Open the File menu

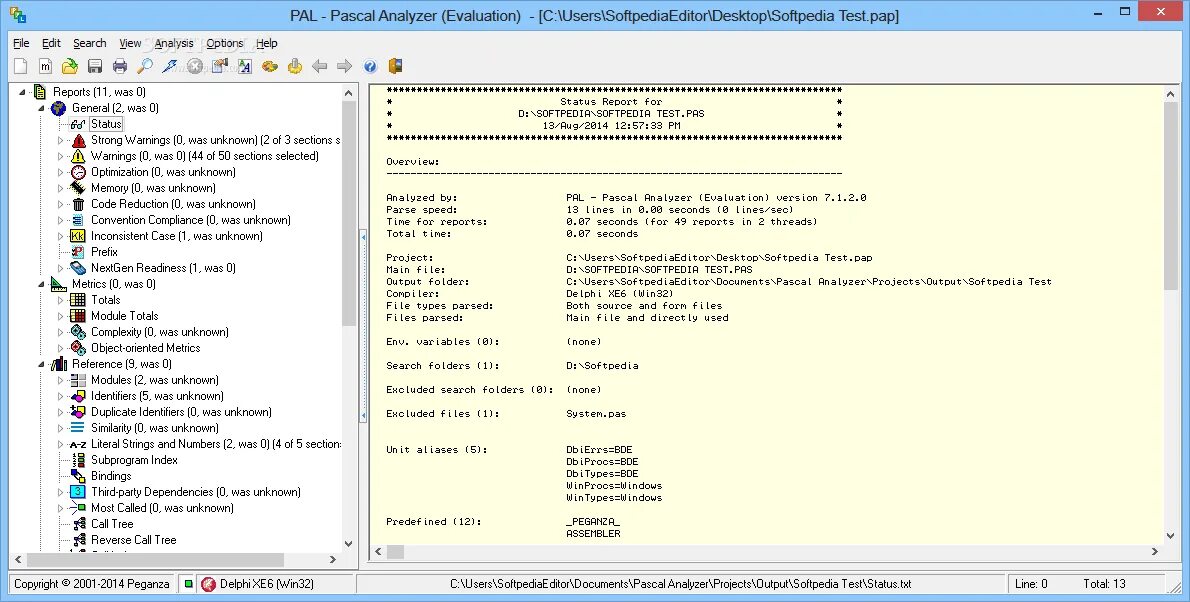coord(21,43)
